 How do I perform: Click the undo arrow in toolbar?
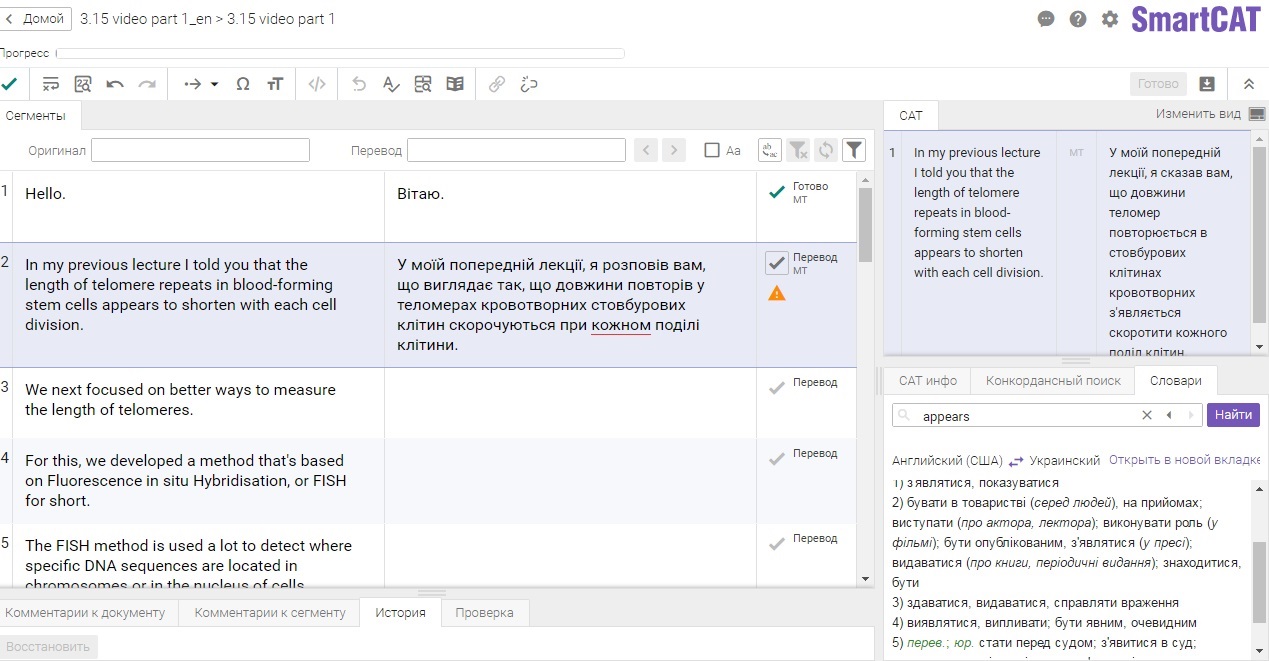tap(115, 84)
